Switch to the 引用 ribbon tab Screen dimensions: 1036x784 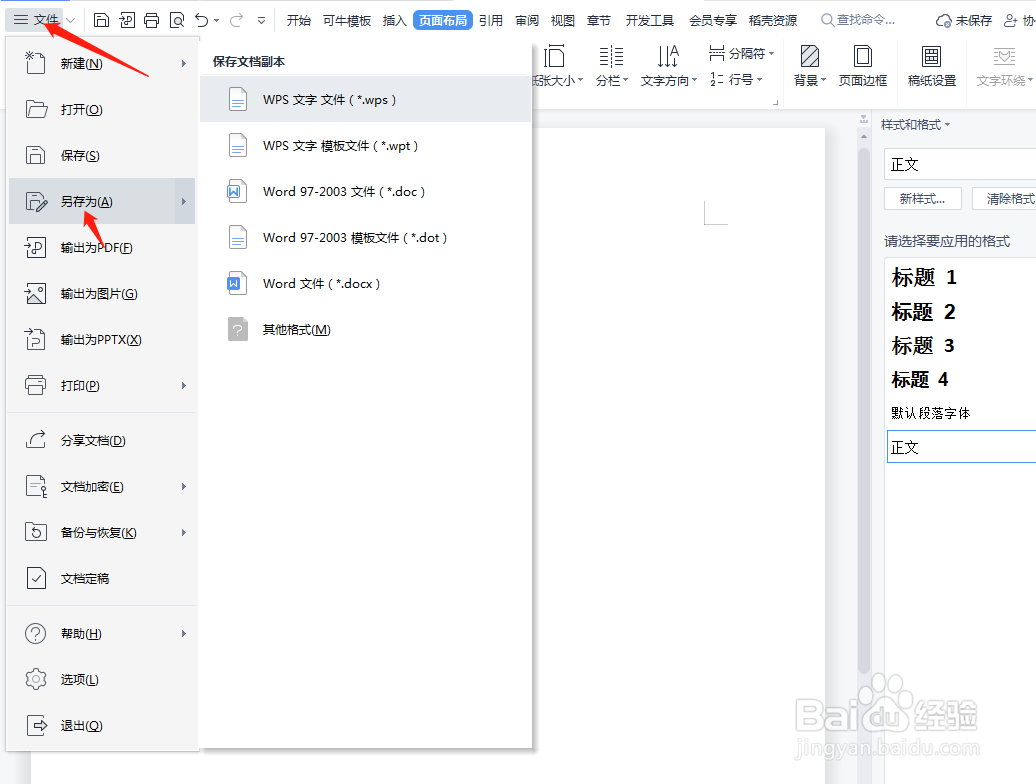point(491,20)
